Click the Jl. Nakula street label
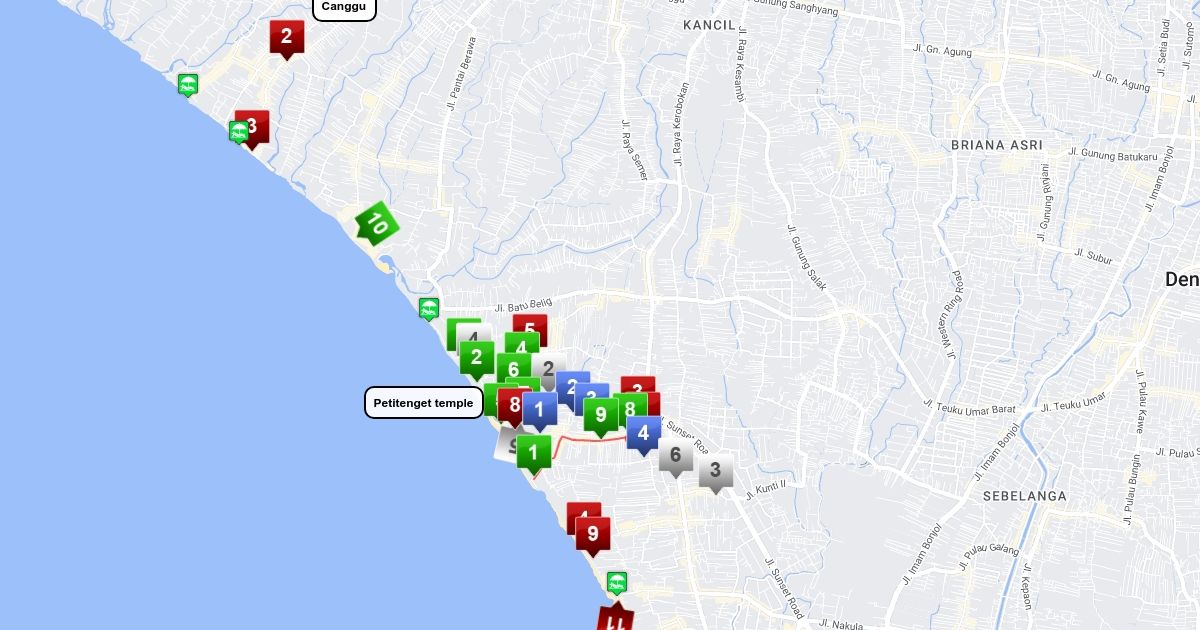The width and height of the screenshot is (1200, 630). tap(840, 623)
